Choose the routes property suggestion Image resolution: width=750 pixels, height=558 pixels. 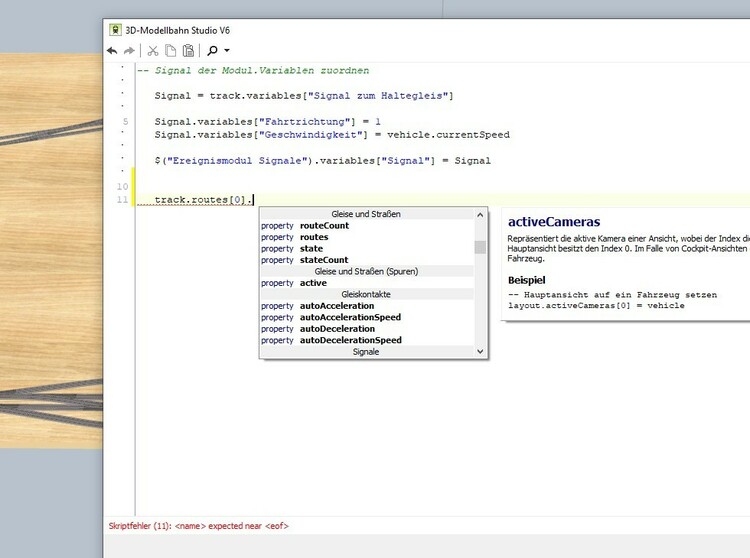[313, 237]
